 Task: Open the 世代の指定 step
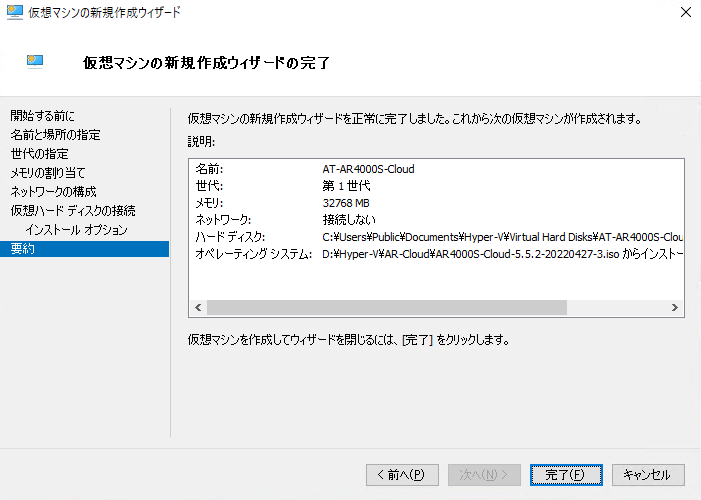(39, 154)
